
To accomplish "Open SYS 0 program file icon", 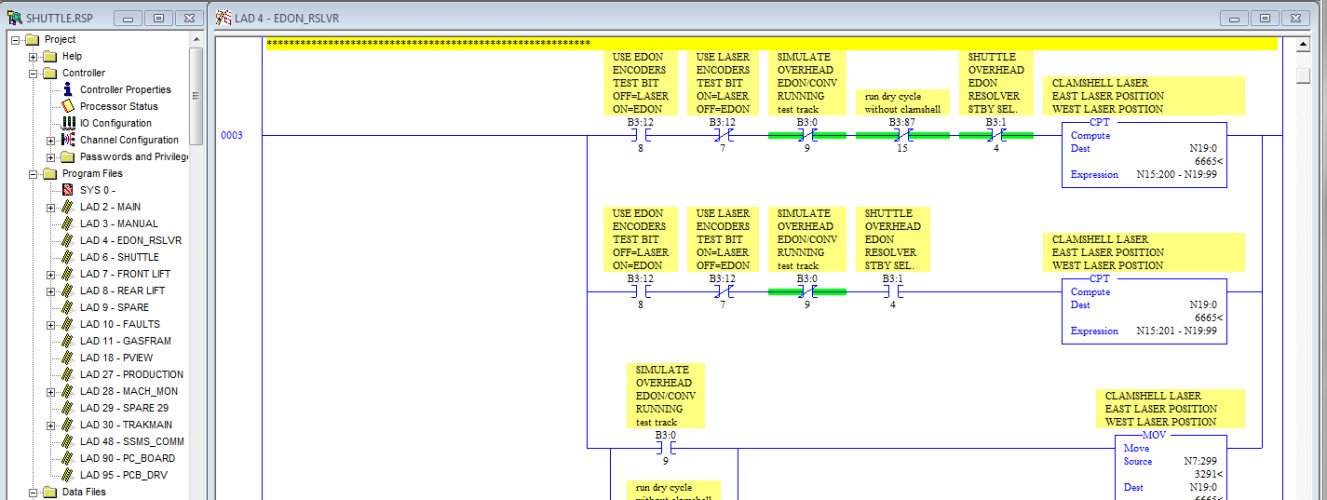I will [68, 190].
